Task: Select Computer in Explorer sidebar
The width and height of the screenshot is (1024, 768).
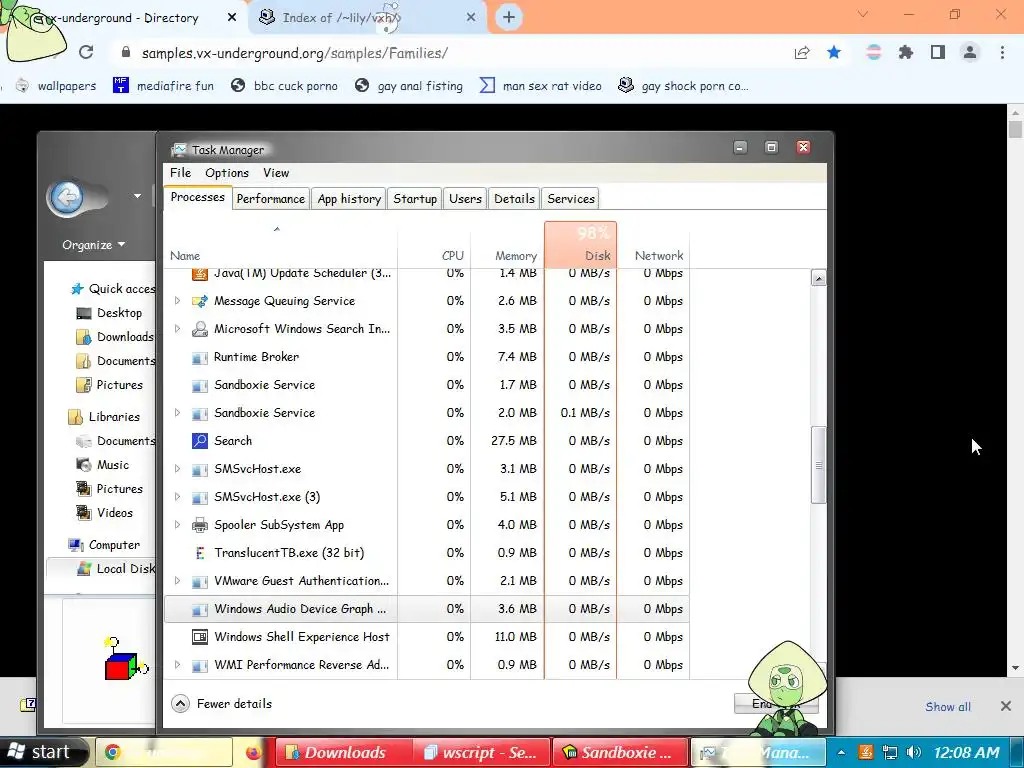Action: tap(104, 545)
